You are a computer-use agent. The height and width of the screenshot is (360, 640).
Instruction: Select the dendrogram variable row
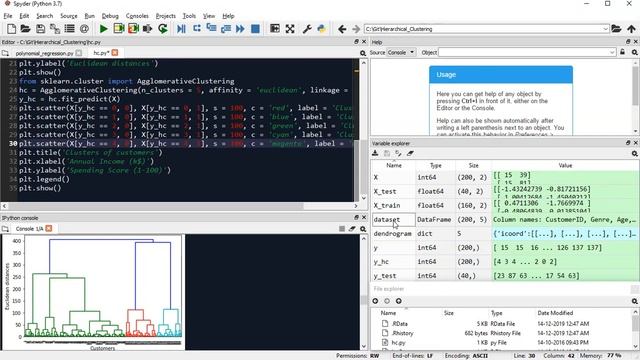point(505,233)
